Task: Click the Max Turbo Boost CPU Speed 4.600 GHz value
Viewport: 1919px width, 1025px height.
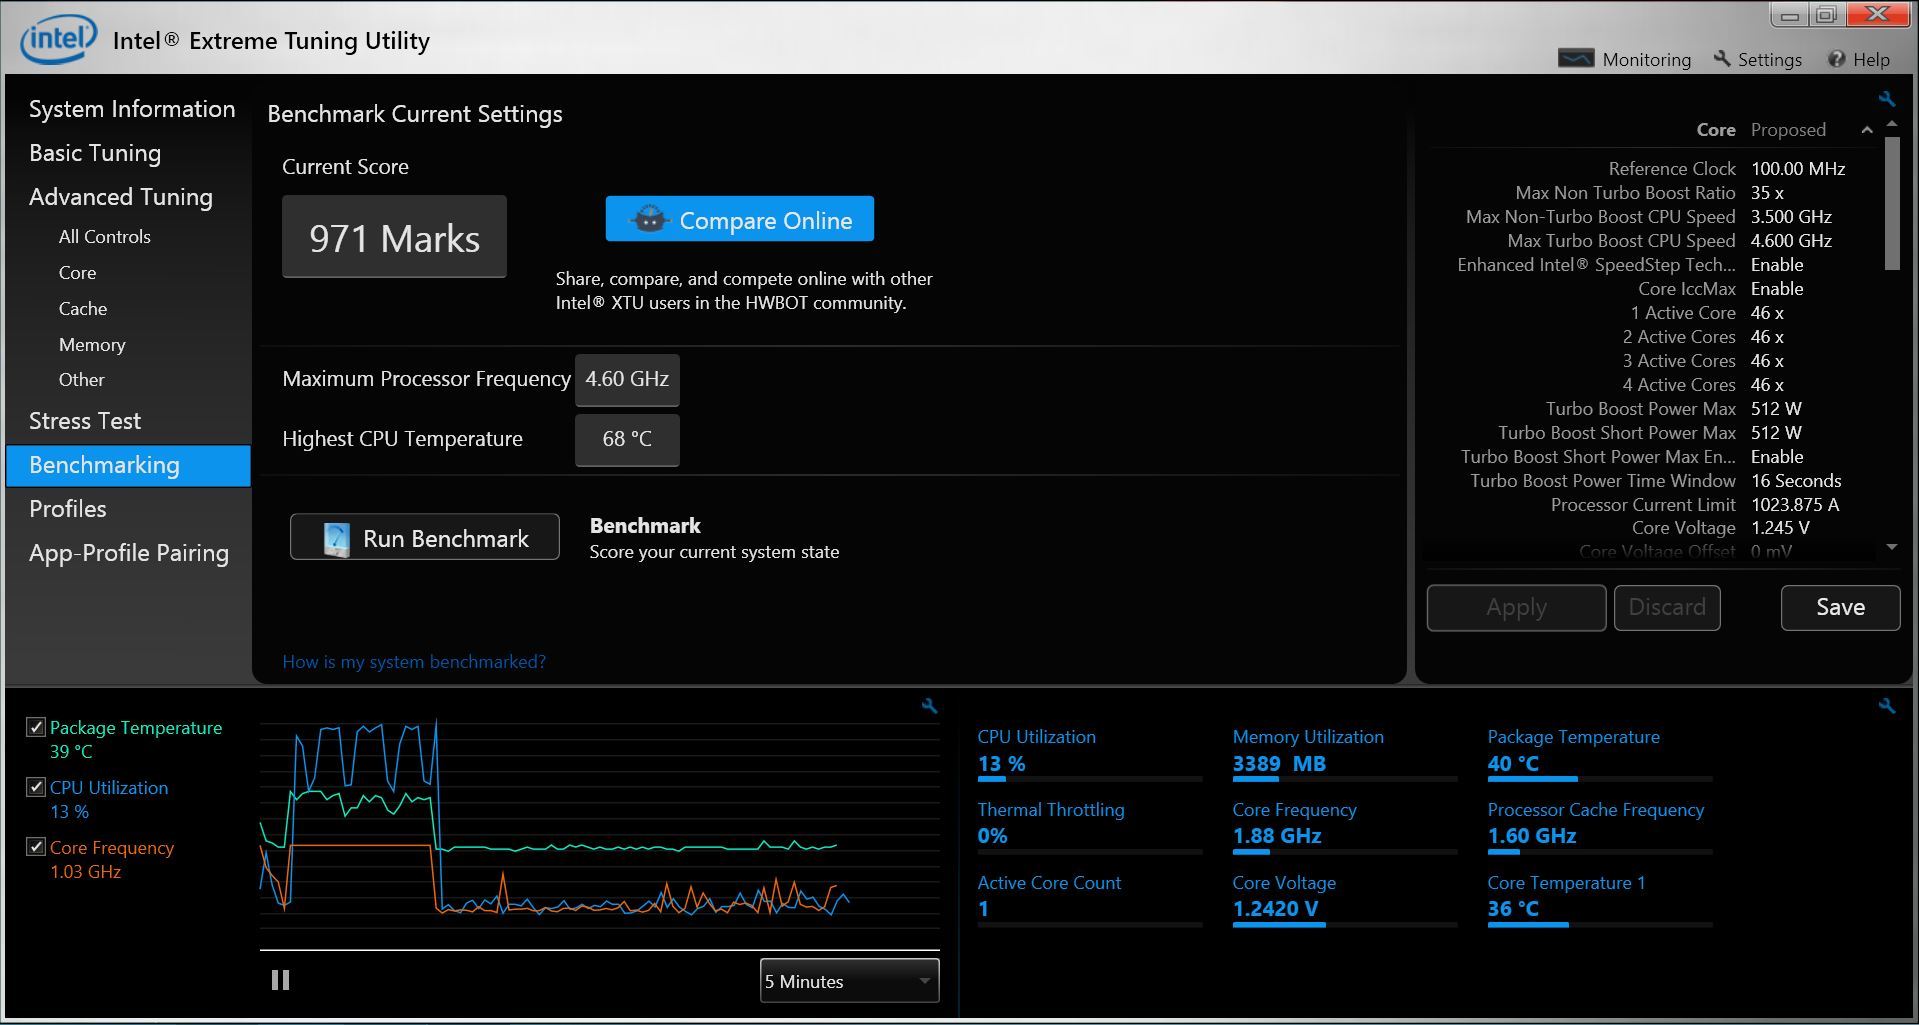Action: 1791,241
